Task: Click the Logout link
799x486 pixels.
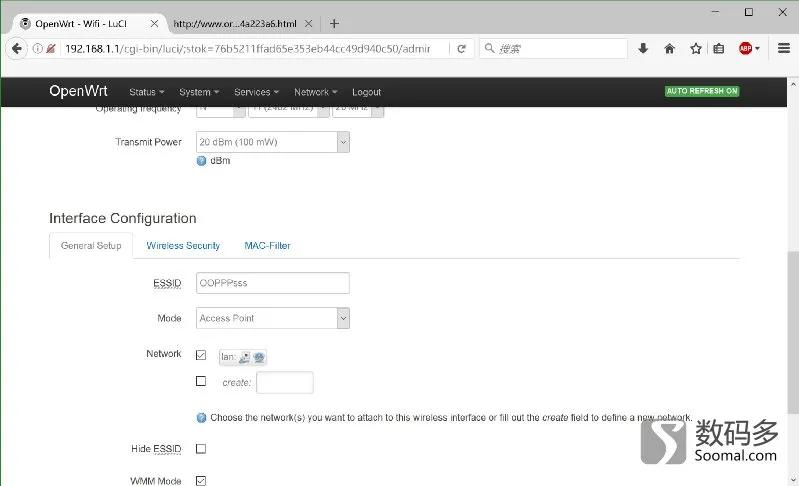Action: [366, 92]
